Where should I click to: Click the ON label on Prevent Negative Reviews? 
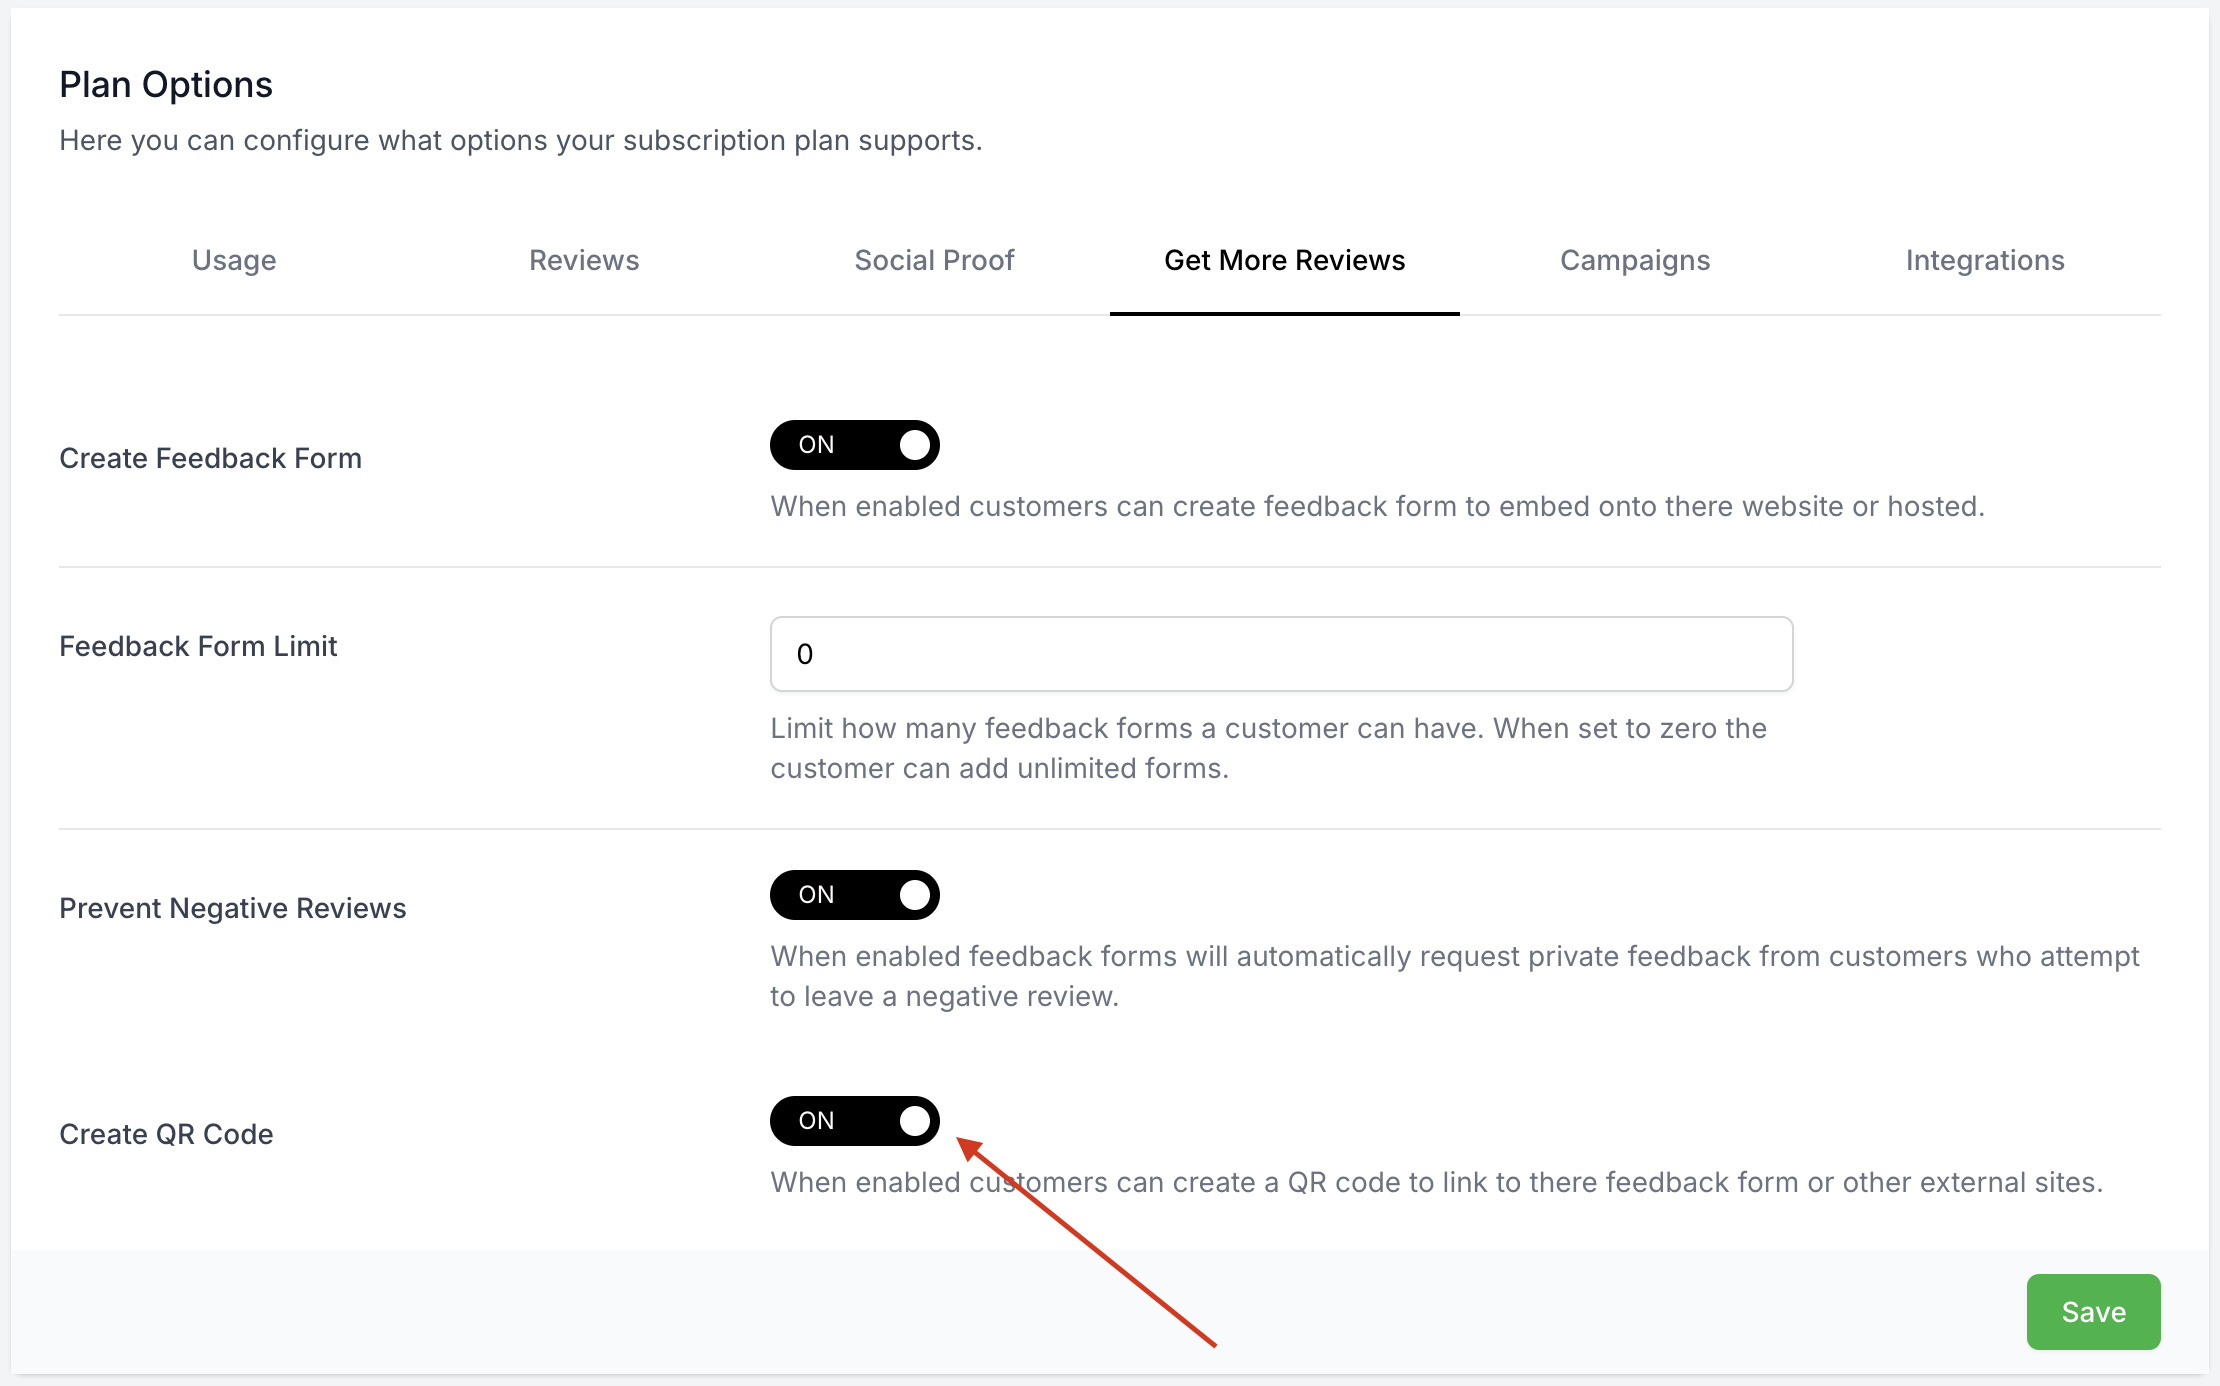point(818,895)
